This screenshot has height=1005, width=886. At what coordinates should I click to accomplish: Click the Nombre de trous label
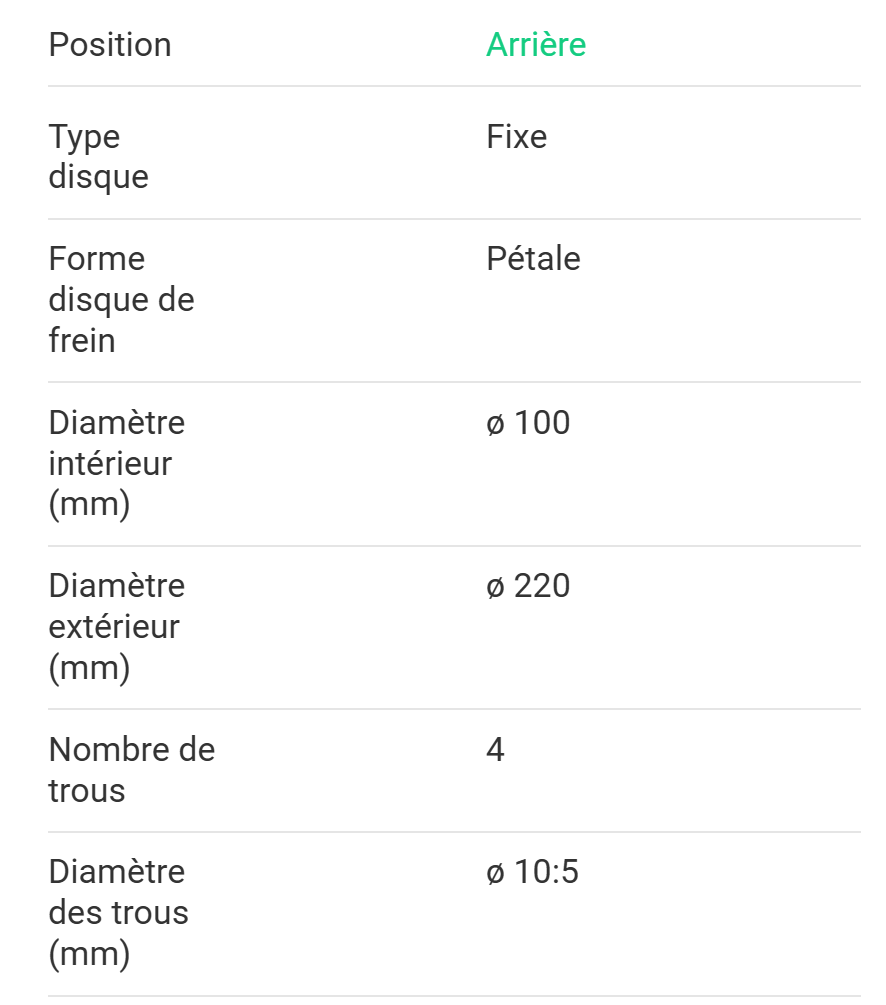131,769
